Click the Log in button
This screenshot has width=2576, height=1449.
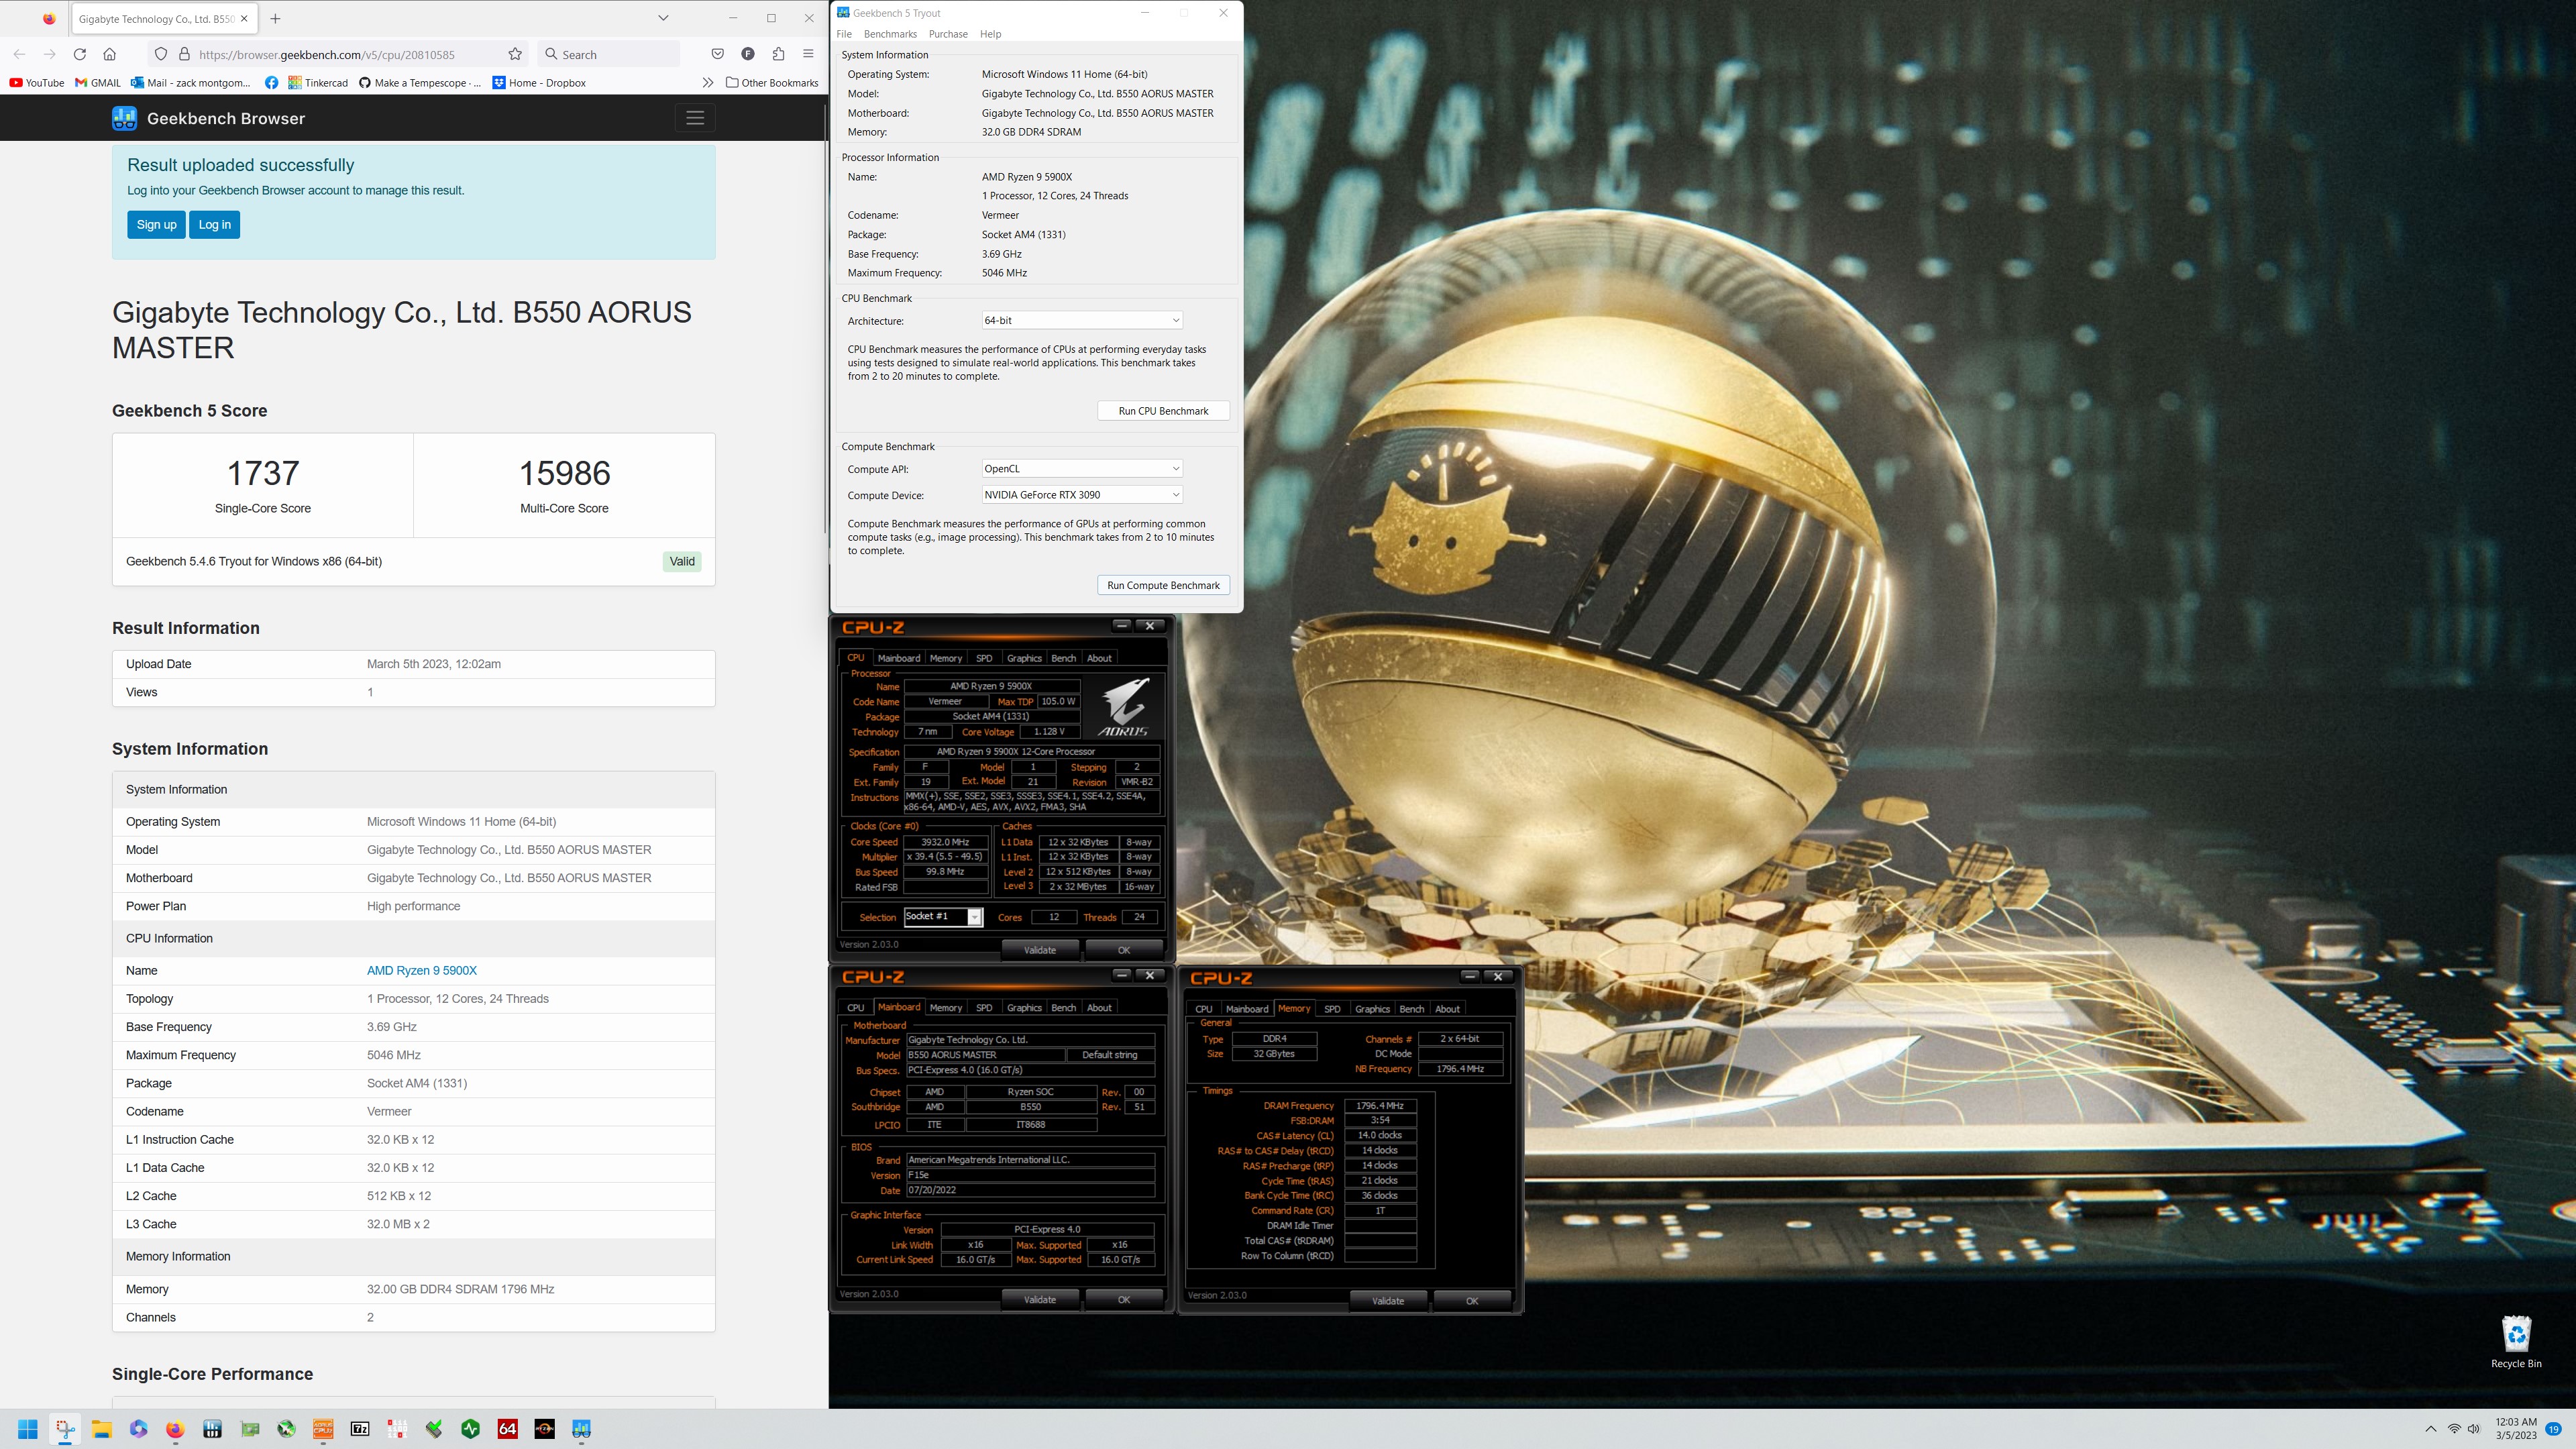(x=214, y=224)
